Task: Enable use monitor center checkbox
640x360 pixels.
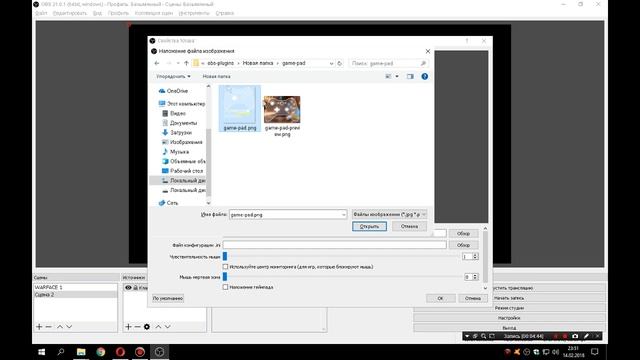Action: click(x=225, y=267)
